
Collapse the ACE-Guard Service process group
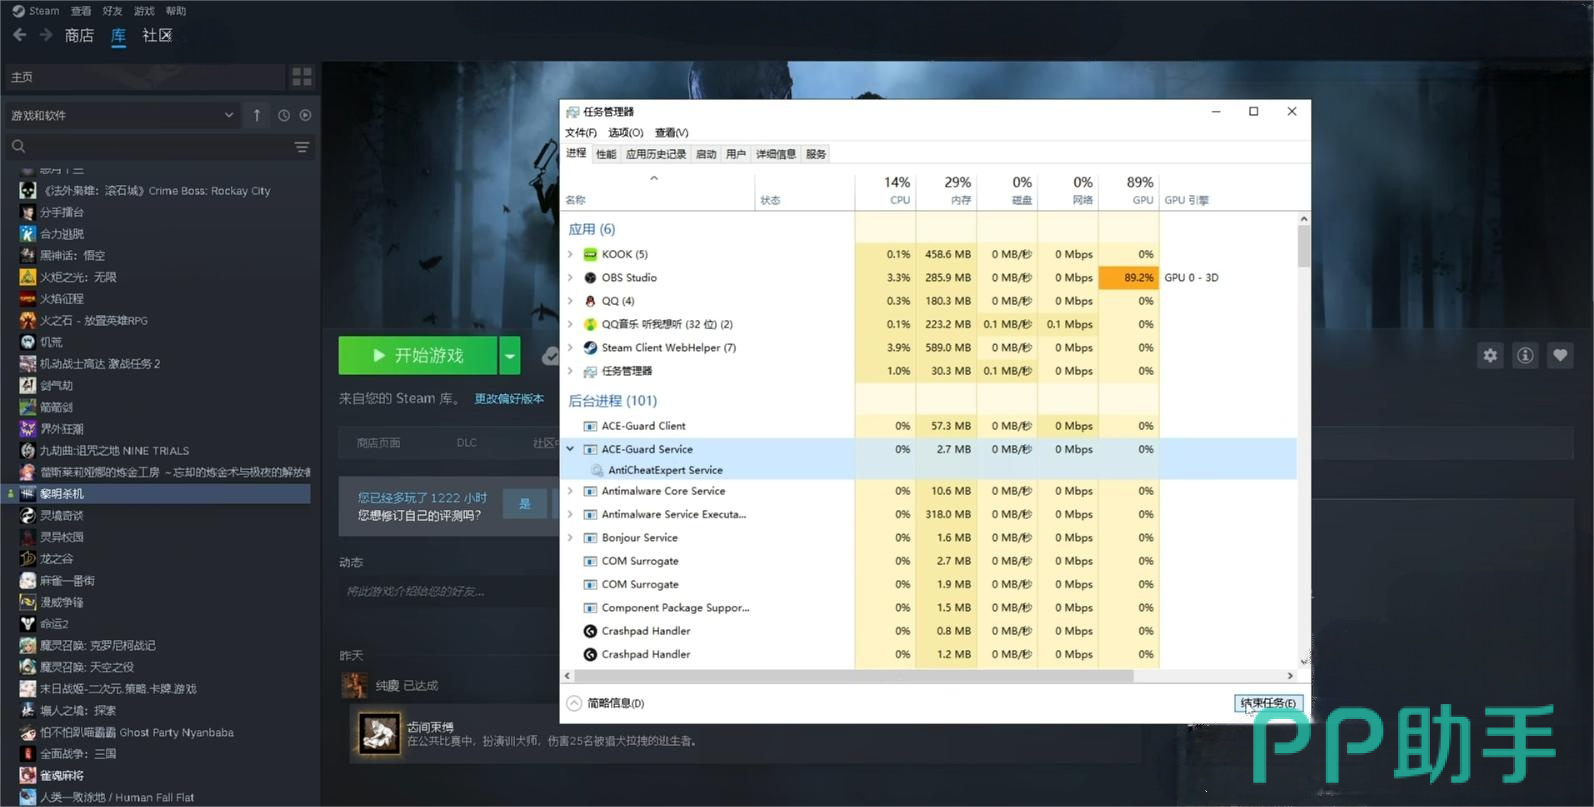[x=570, y=449]
